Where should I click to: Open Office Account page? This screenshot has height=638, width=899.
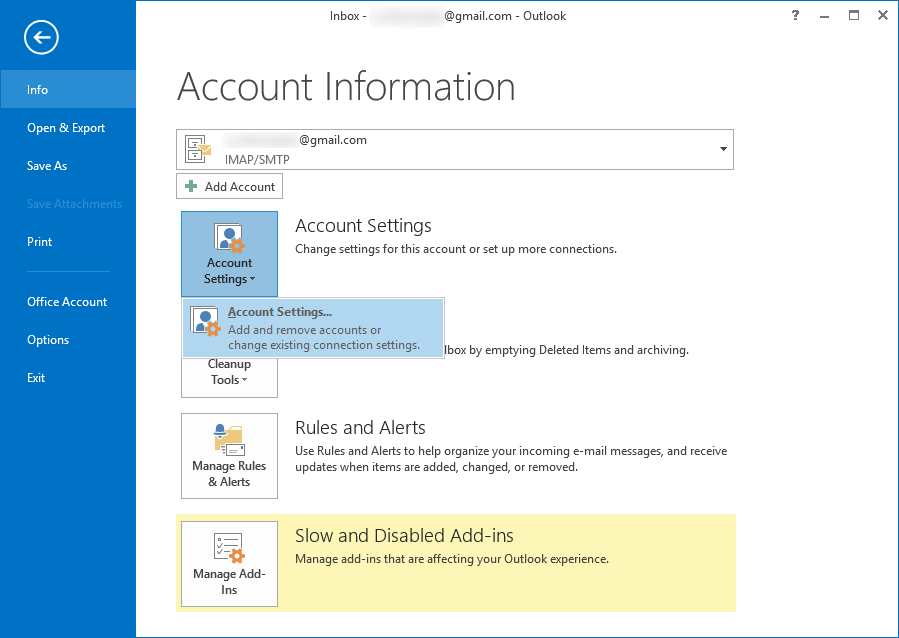[67, 302]
